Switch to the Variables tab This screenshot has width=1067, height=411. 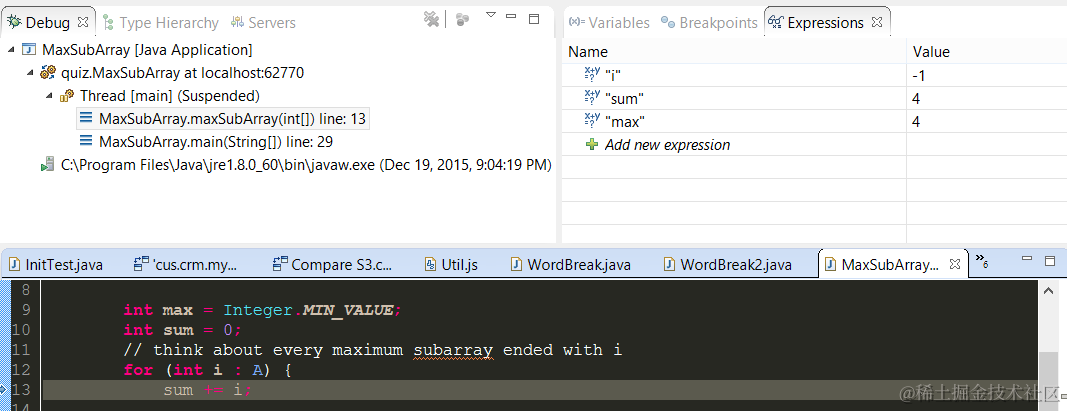pyautogui.click(x=608, y=22)
